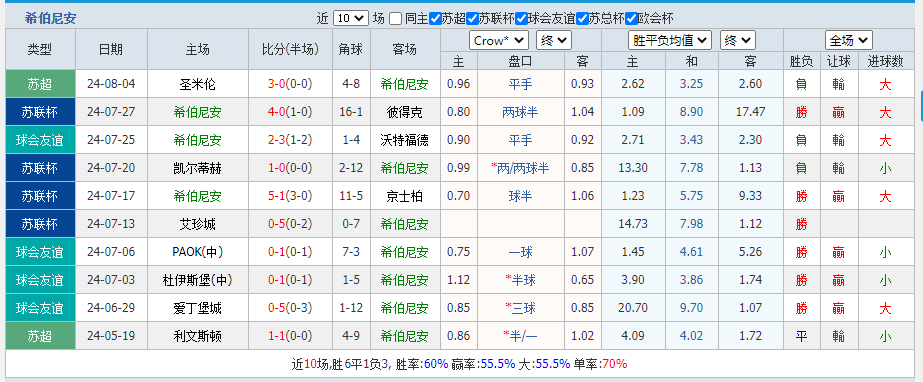923x382 pixels.
Task: Click the 60% win rate in summary
Action: point(436,364)
